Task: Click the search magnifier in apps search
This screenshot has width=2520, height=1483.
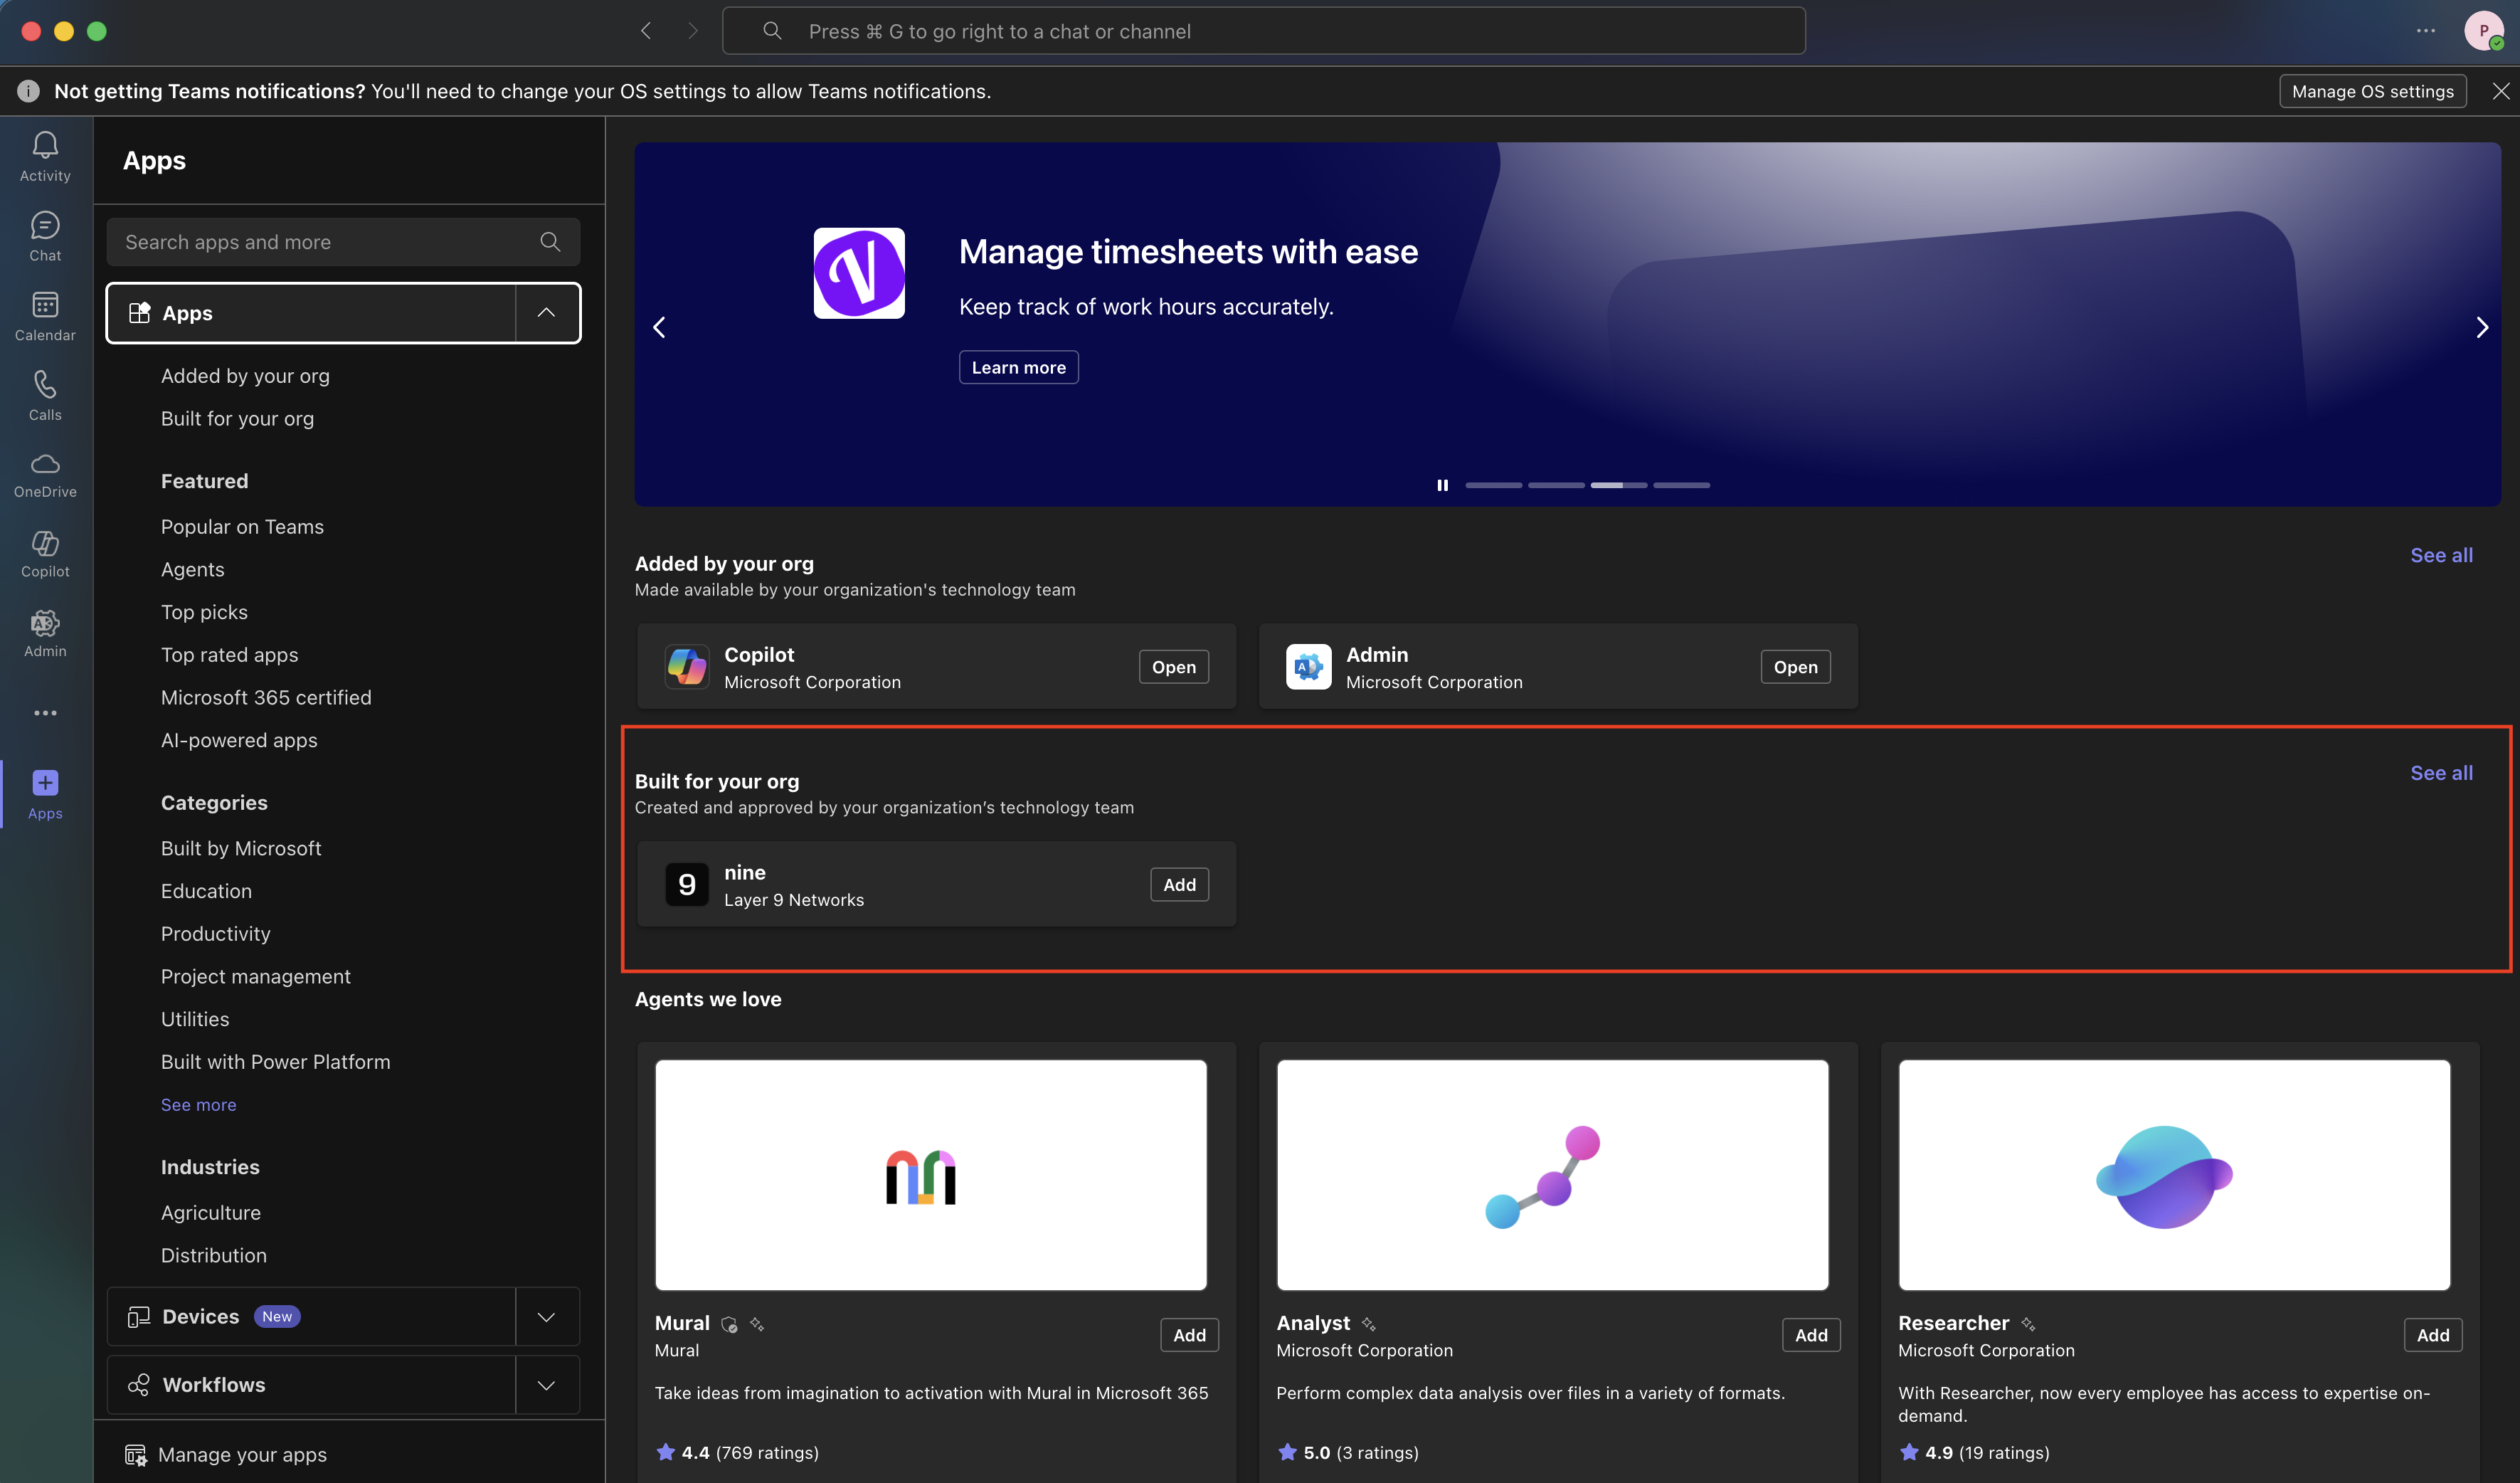Action: [x=550, y=242]
